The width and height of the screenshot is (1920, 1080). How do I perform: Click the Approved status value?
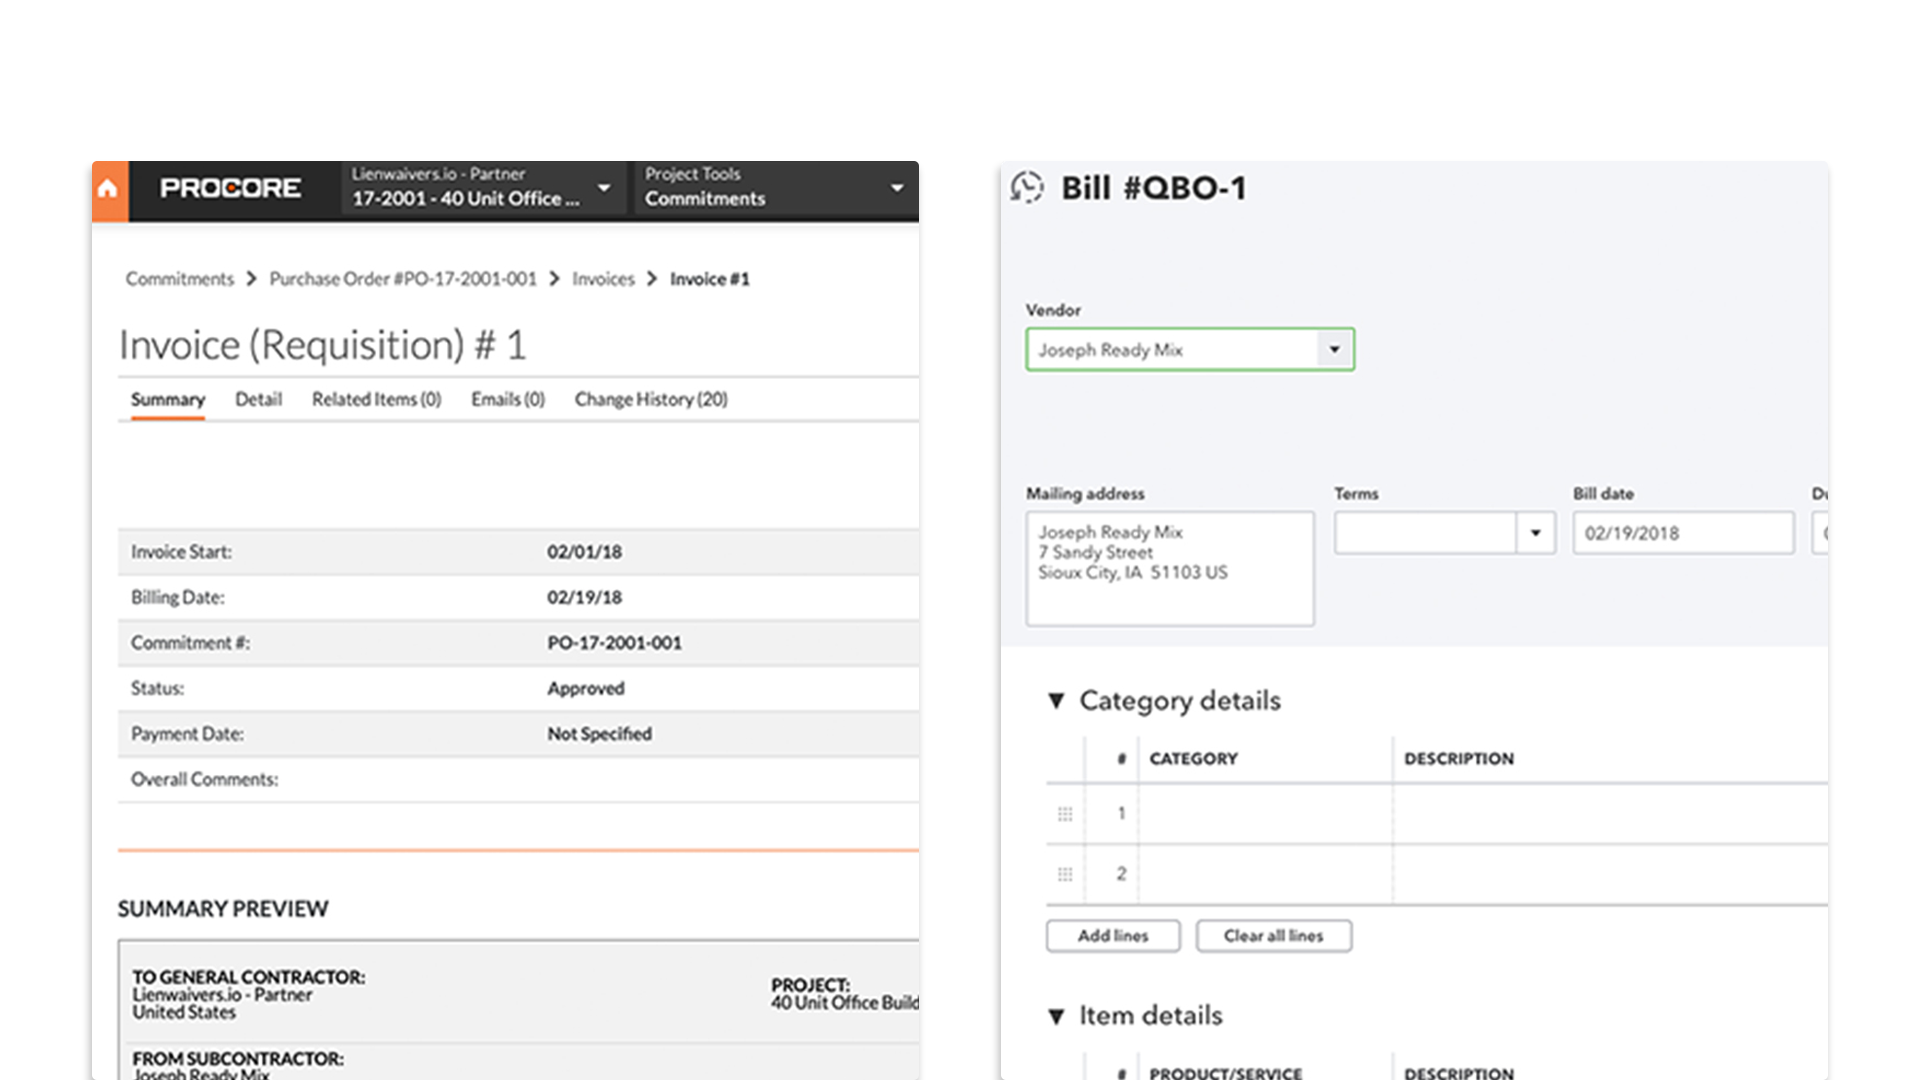coord(585,688)
